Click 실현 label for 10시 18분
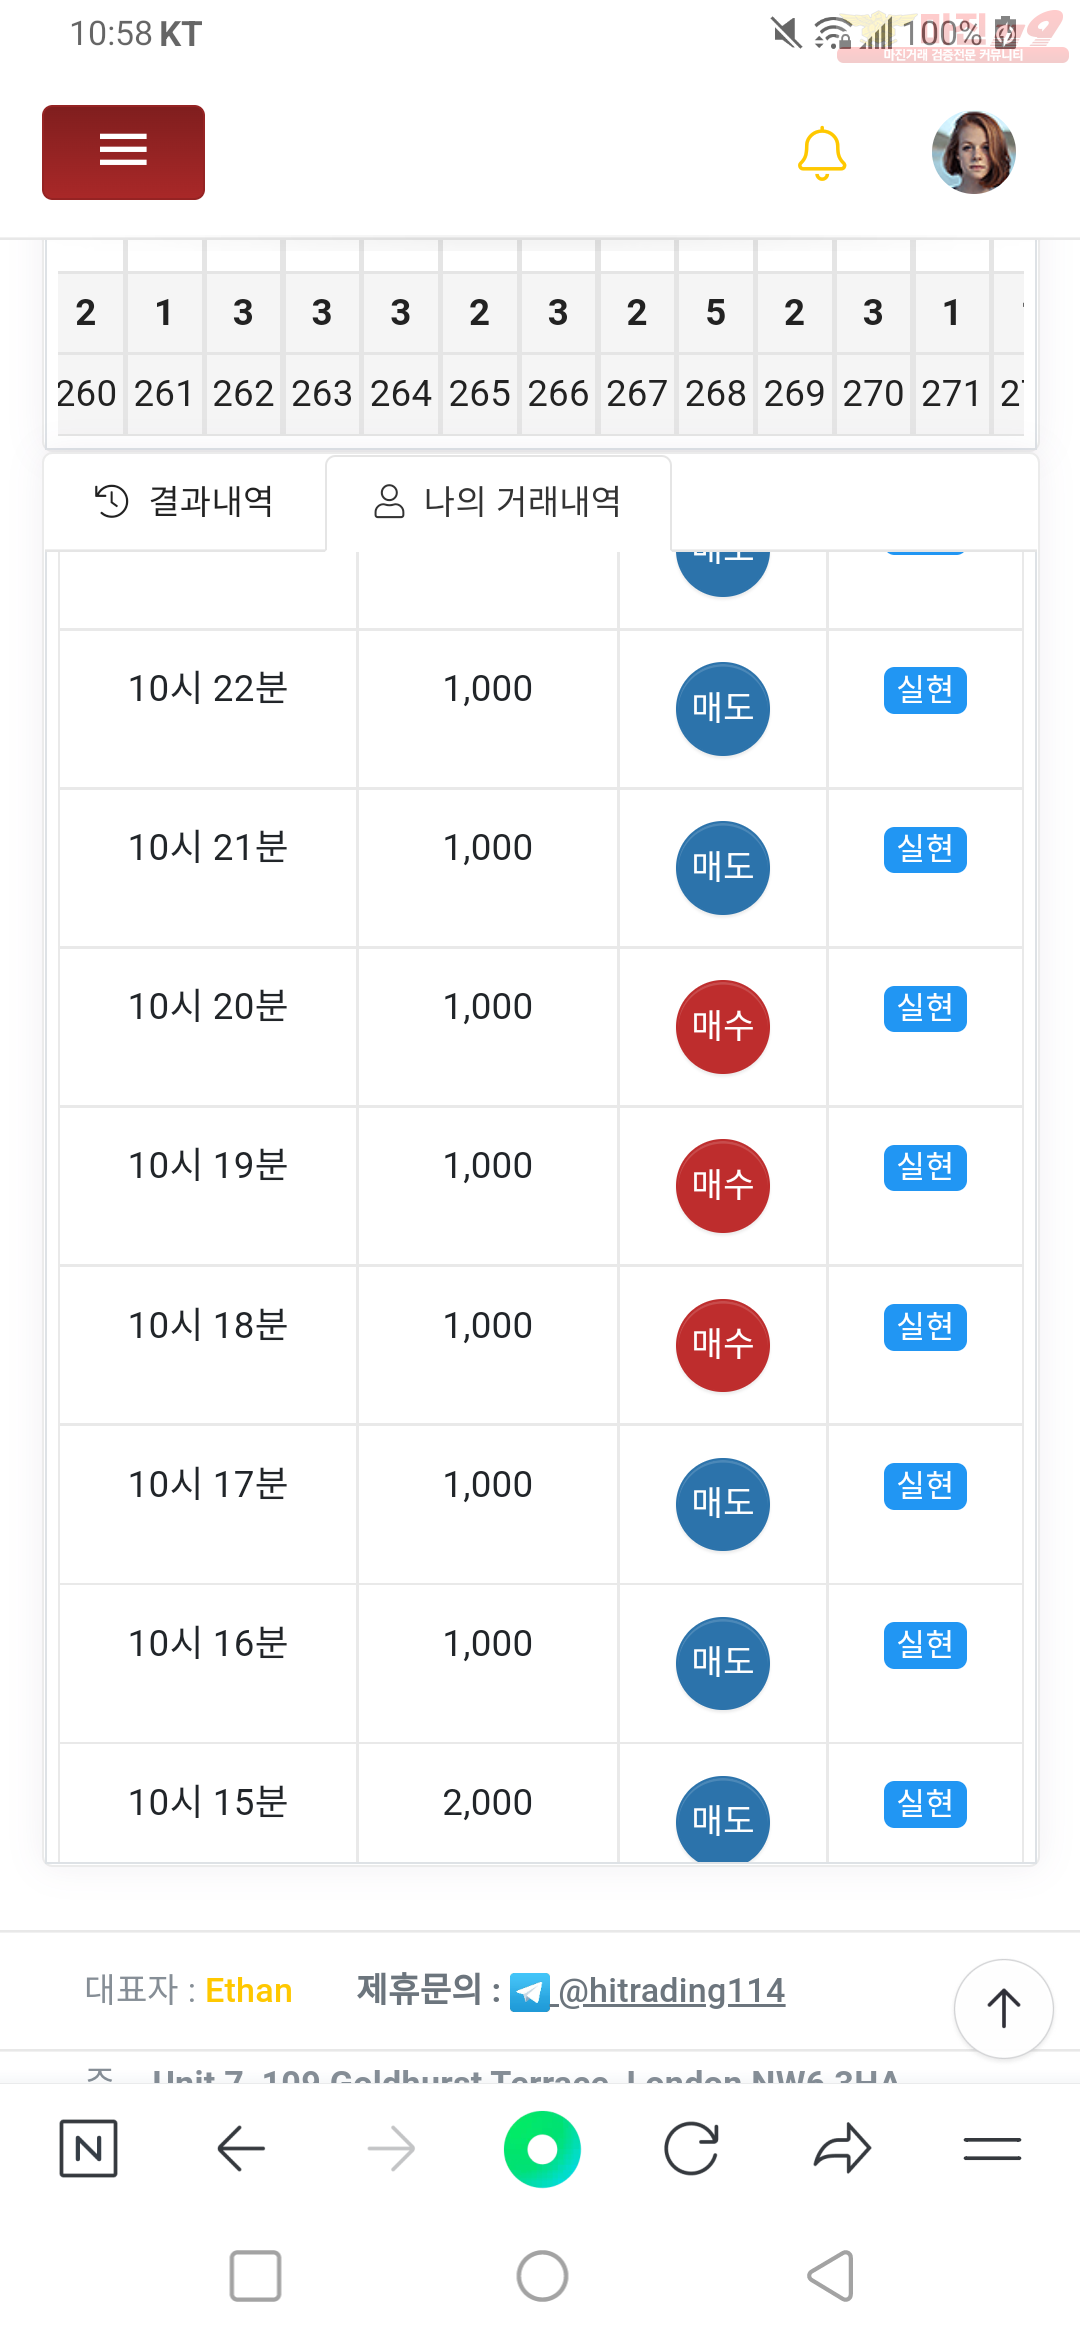 [925, 1327]
